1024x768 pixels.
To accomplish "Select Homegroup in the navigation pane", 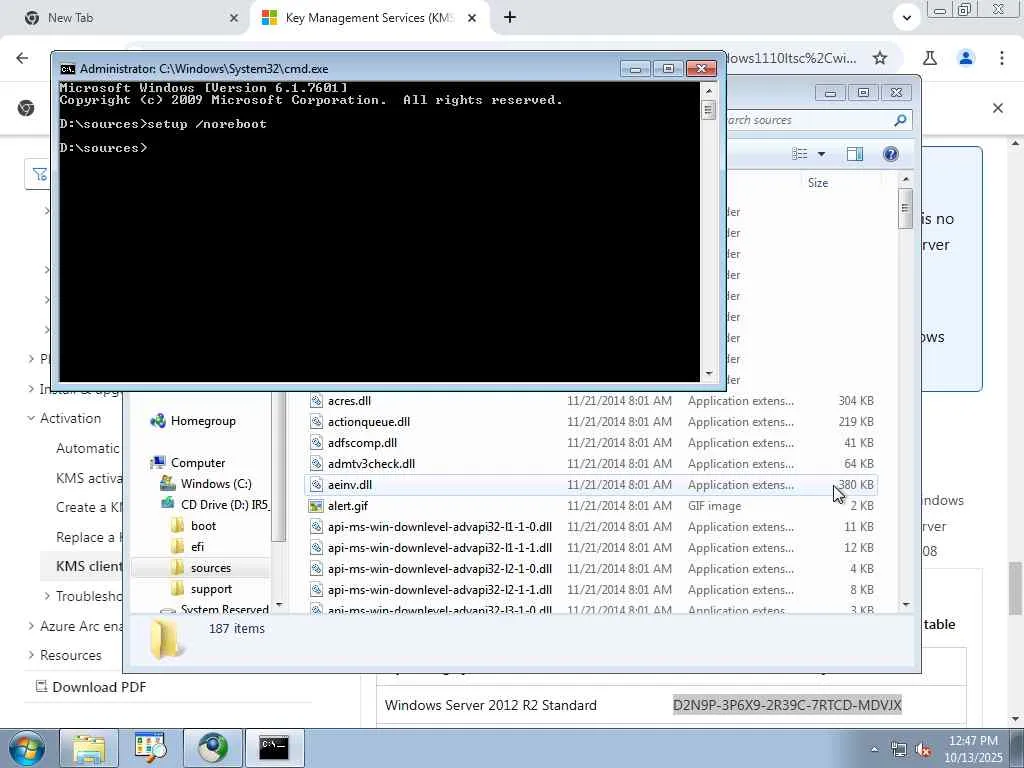I will [x=202, y=421].
